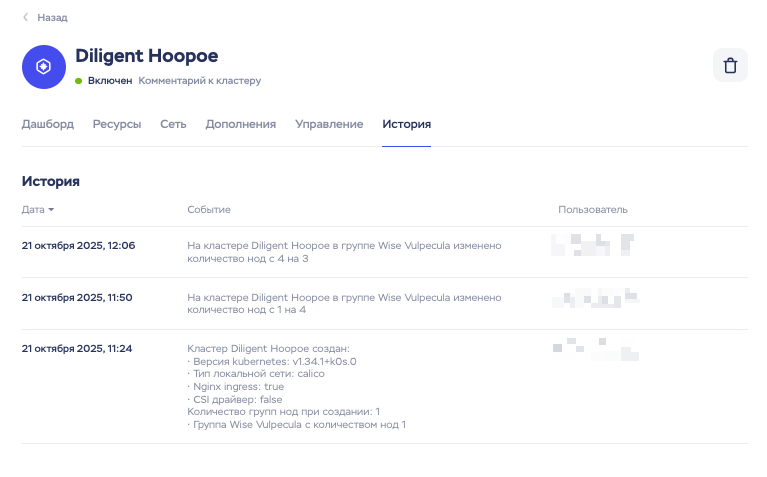Click the Событие column header
This screenshot has width=767, height=477.
pyautogui.click(x=209, y=210)
